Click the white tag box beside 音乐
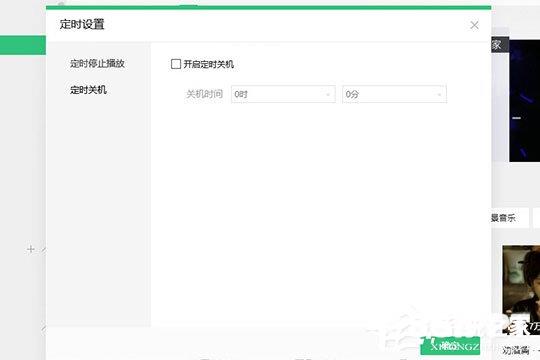The width and height of the screenshot is (540, 360). 537,218
